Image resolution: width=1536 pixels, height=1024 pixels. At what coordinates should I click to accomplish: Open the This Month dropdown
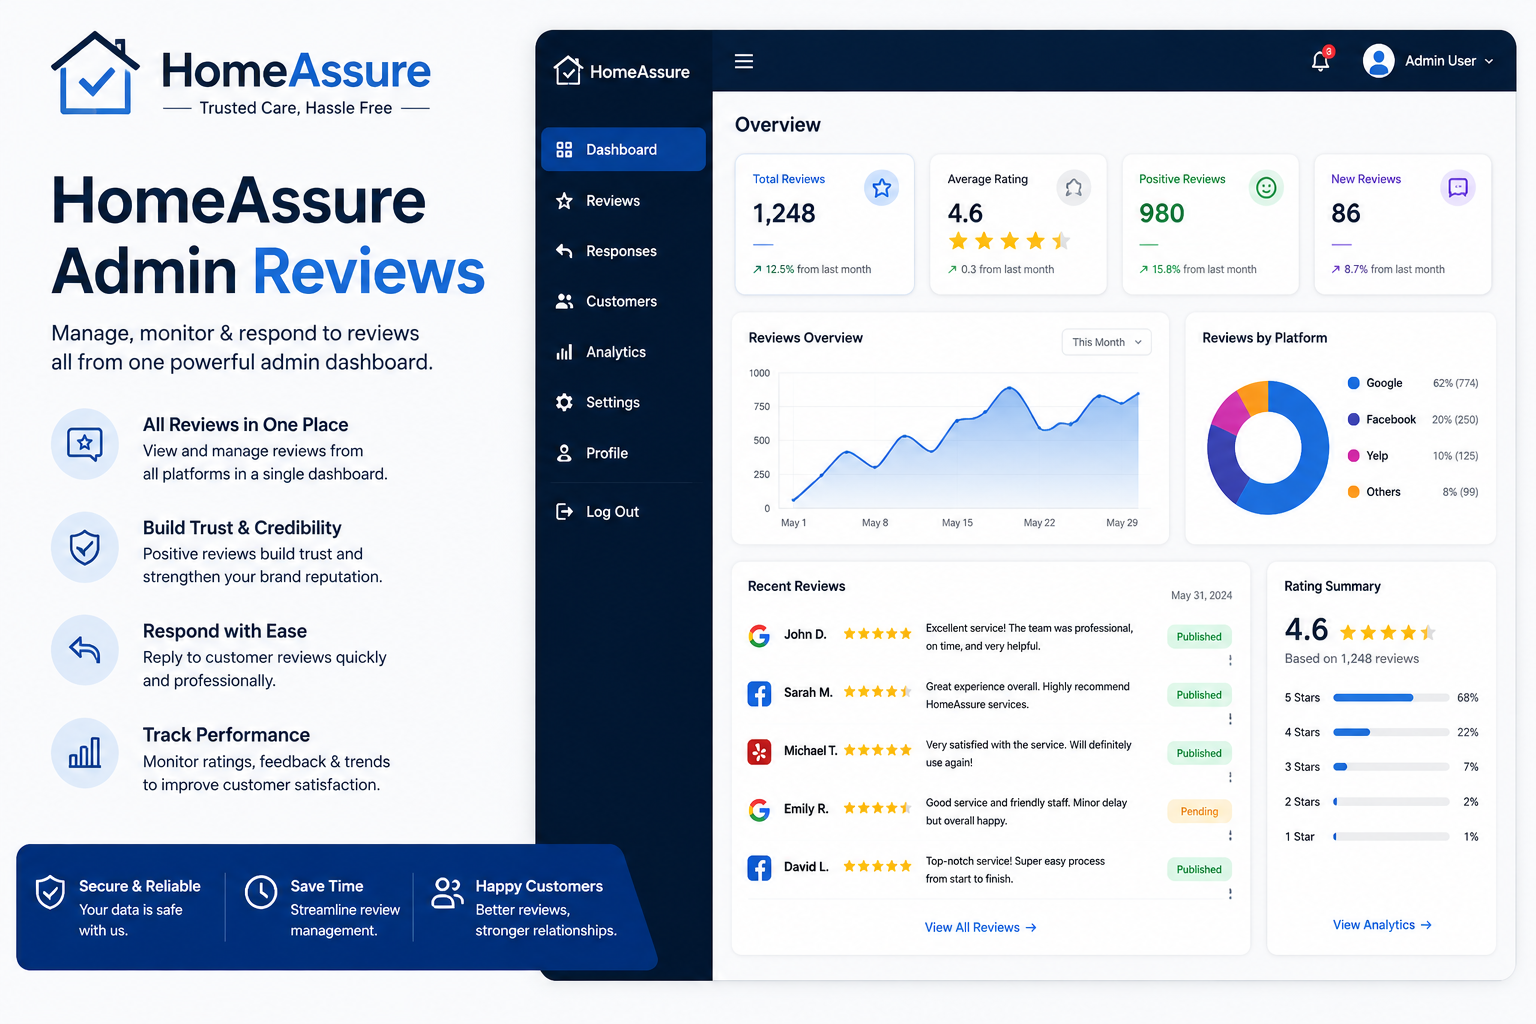1106,342
